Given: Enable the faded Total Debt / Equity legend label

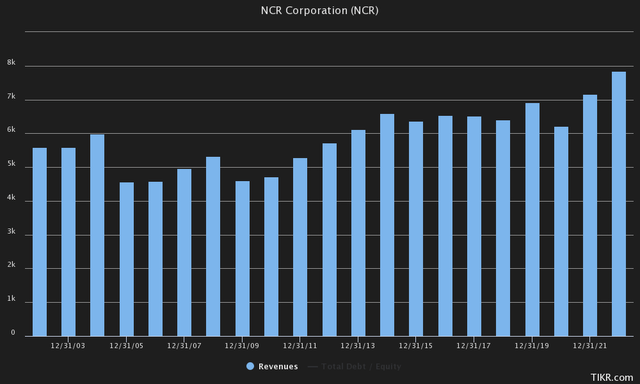Looking at the screenshot, I should [x=361, y=366].
